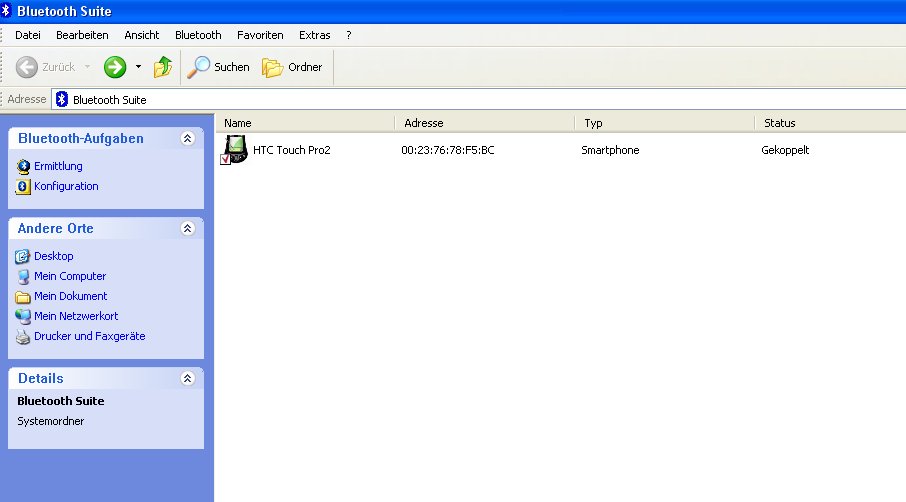Open the Konfiguration link
The height and width of the screenshot is (502, 906).
(x=66, y=187)
